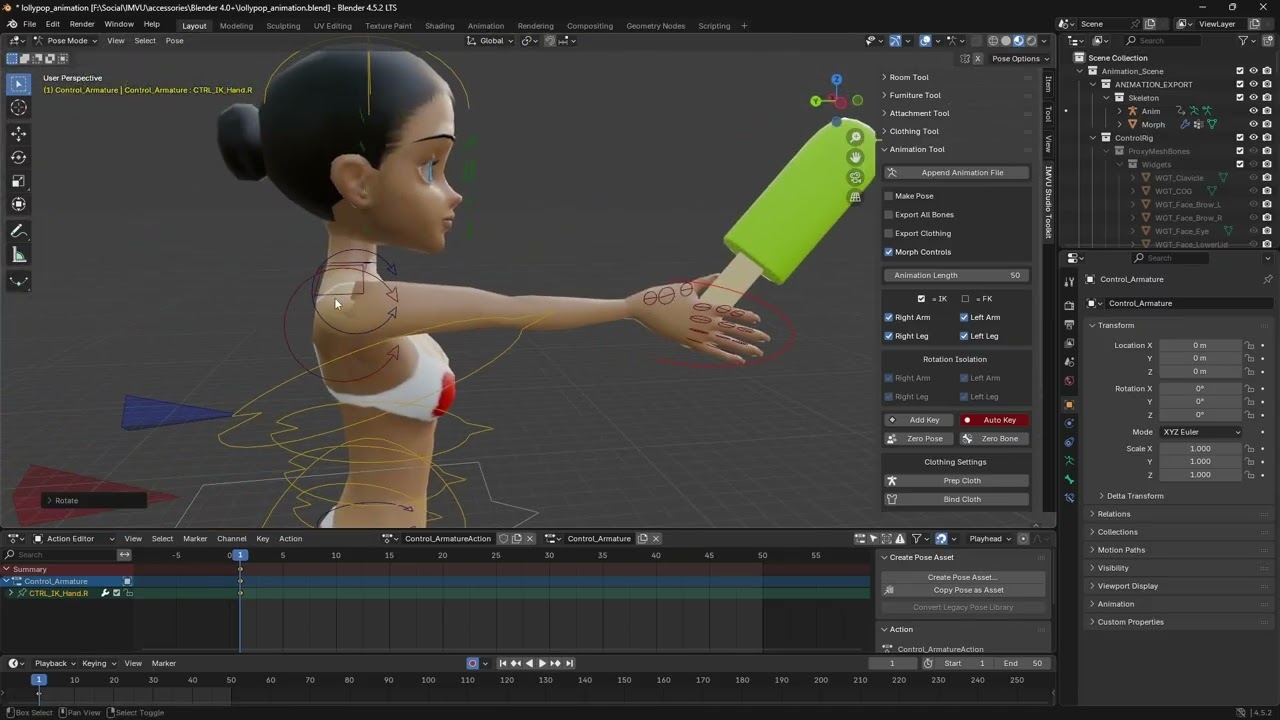Image resolution: width=1280 pixels, height=720 pixels.
Task: Open the Pose Mode dropdown
Action: tap(66, 41)
